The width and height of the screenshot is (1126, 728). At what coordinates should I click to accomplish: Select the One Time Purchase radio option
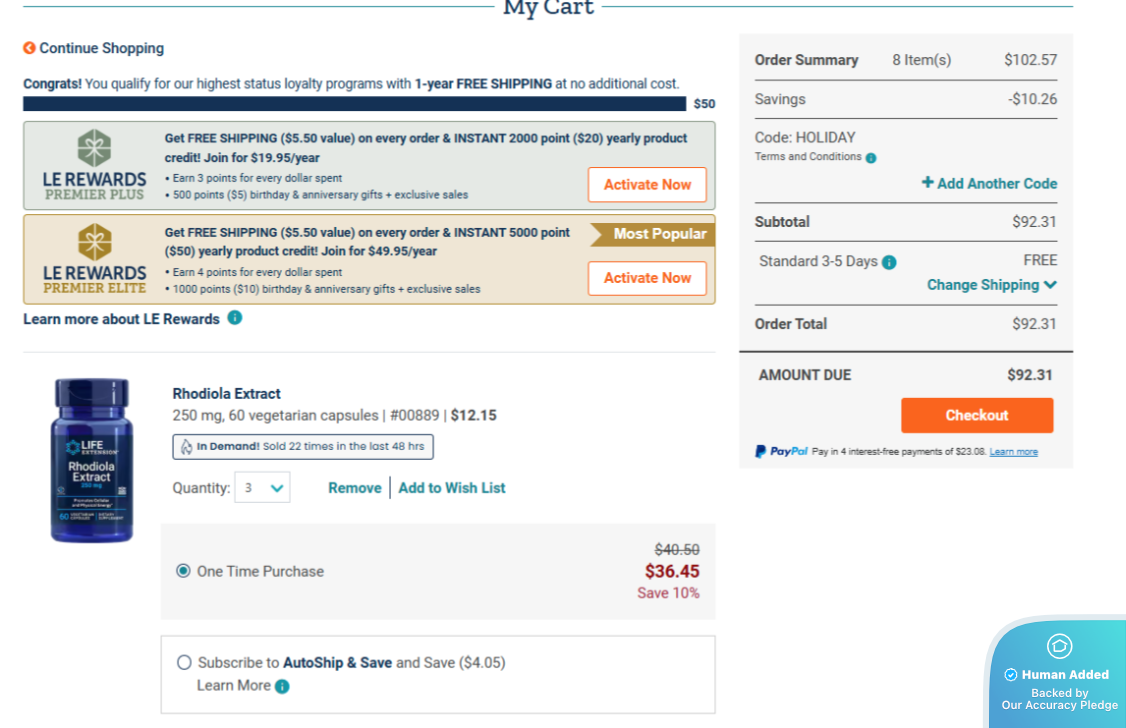pyautogui.click(x=183, y=571)
